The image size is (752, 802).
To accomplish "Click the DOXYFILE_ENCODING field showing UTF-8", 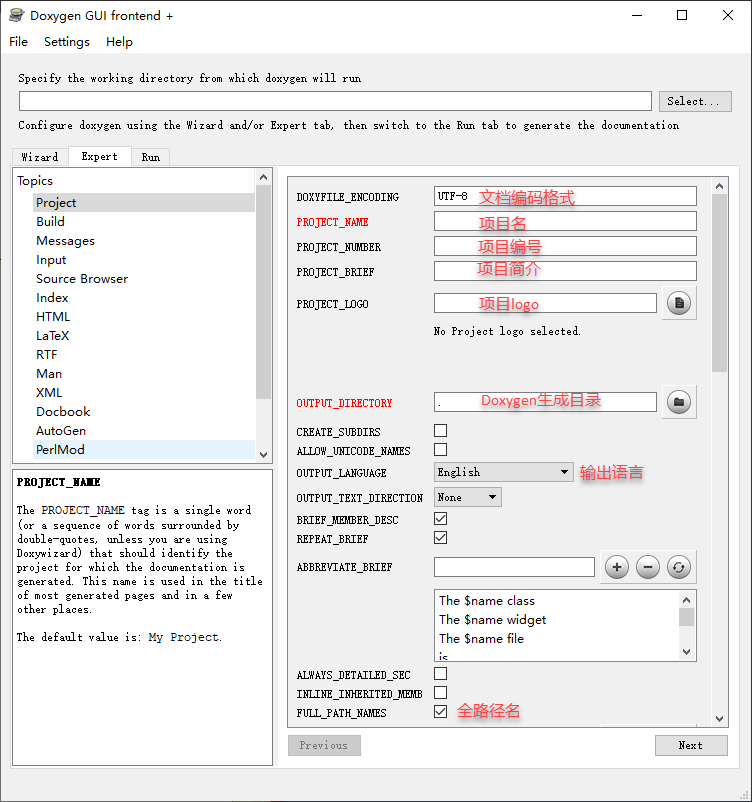I will click(x=565, y=196).
